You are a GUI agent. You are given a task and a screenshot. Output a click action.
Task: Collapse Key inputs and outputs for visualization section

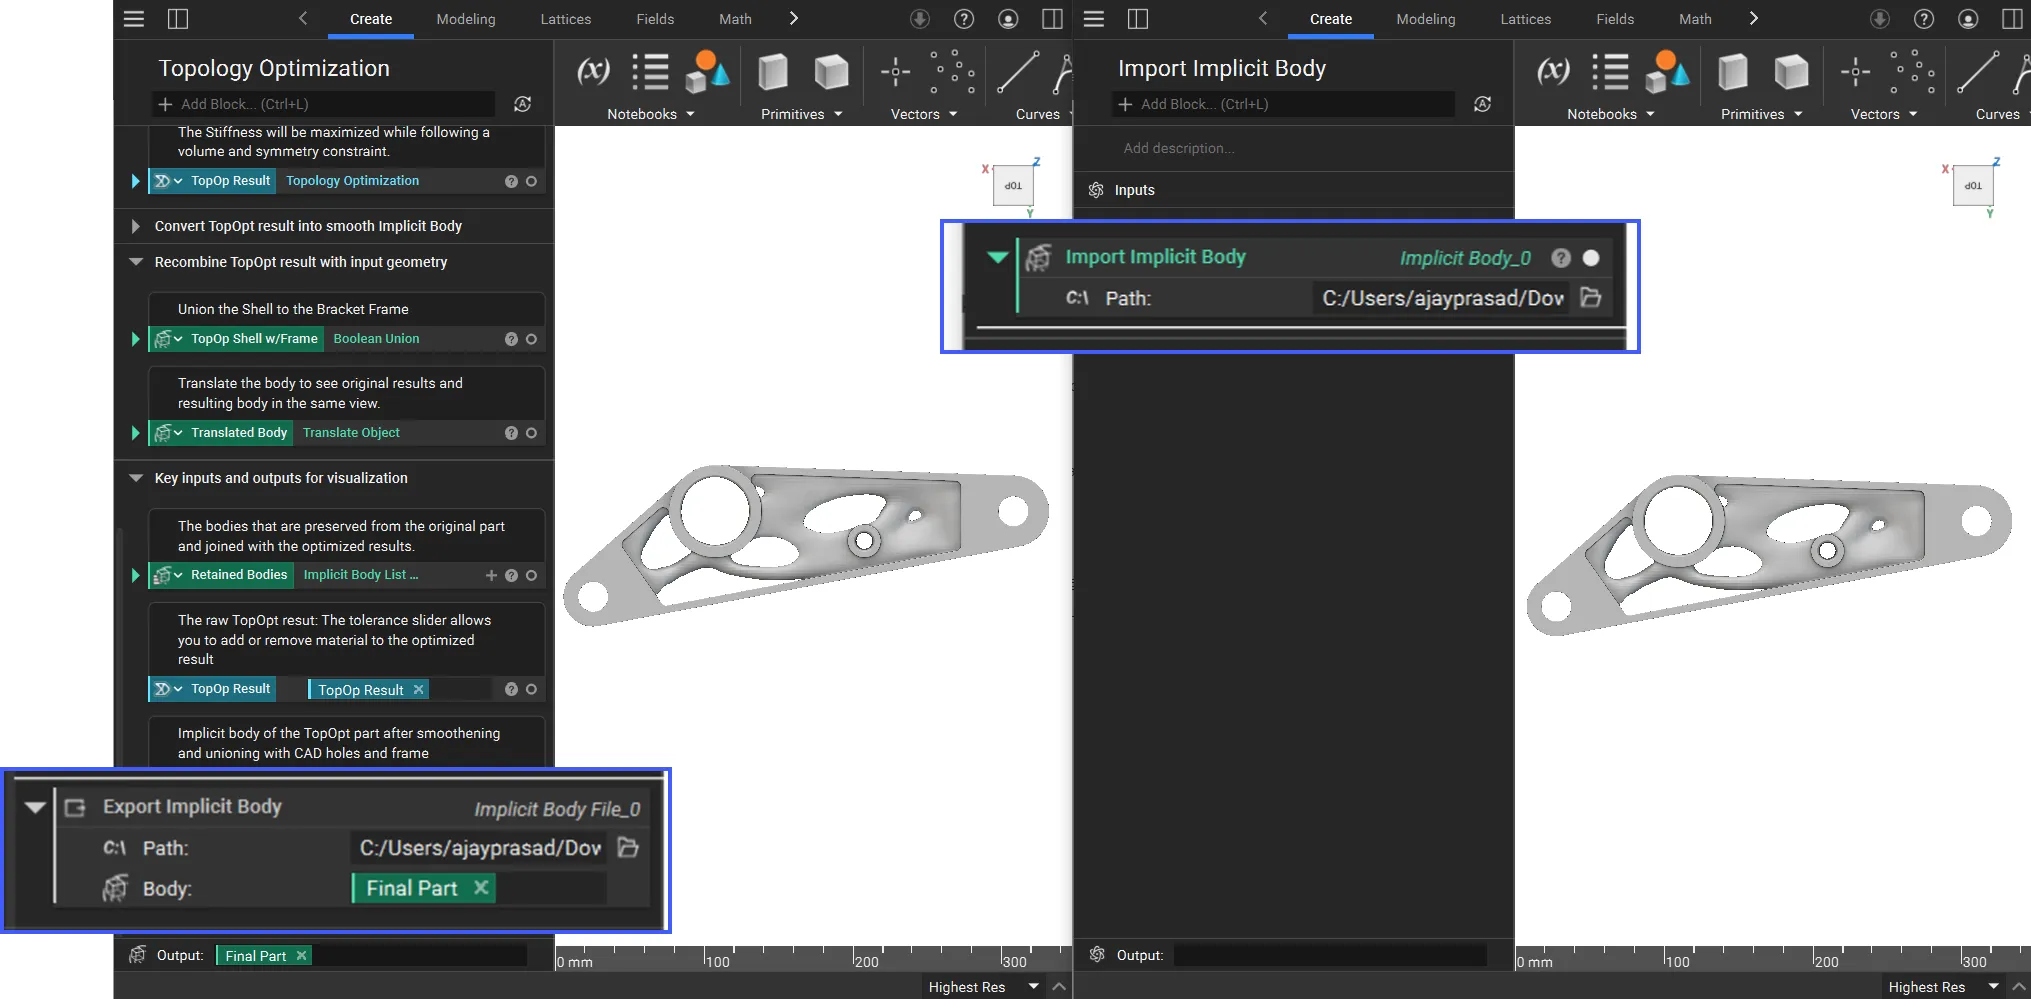(x=135, y=478)
